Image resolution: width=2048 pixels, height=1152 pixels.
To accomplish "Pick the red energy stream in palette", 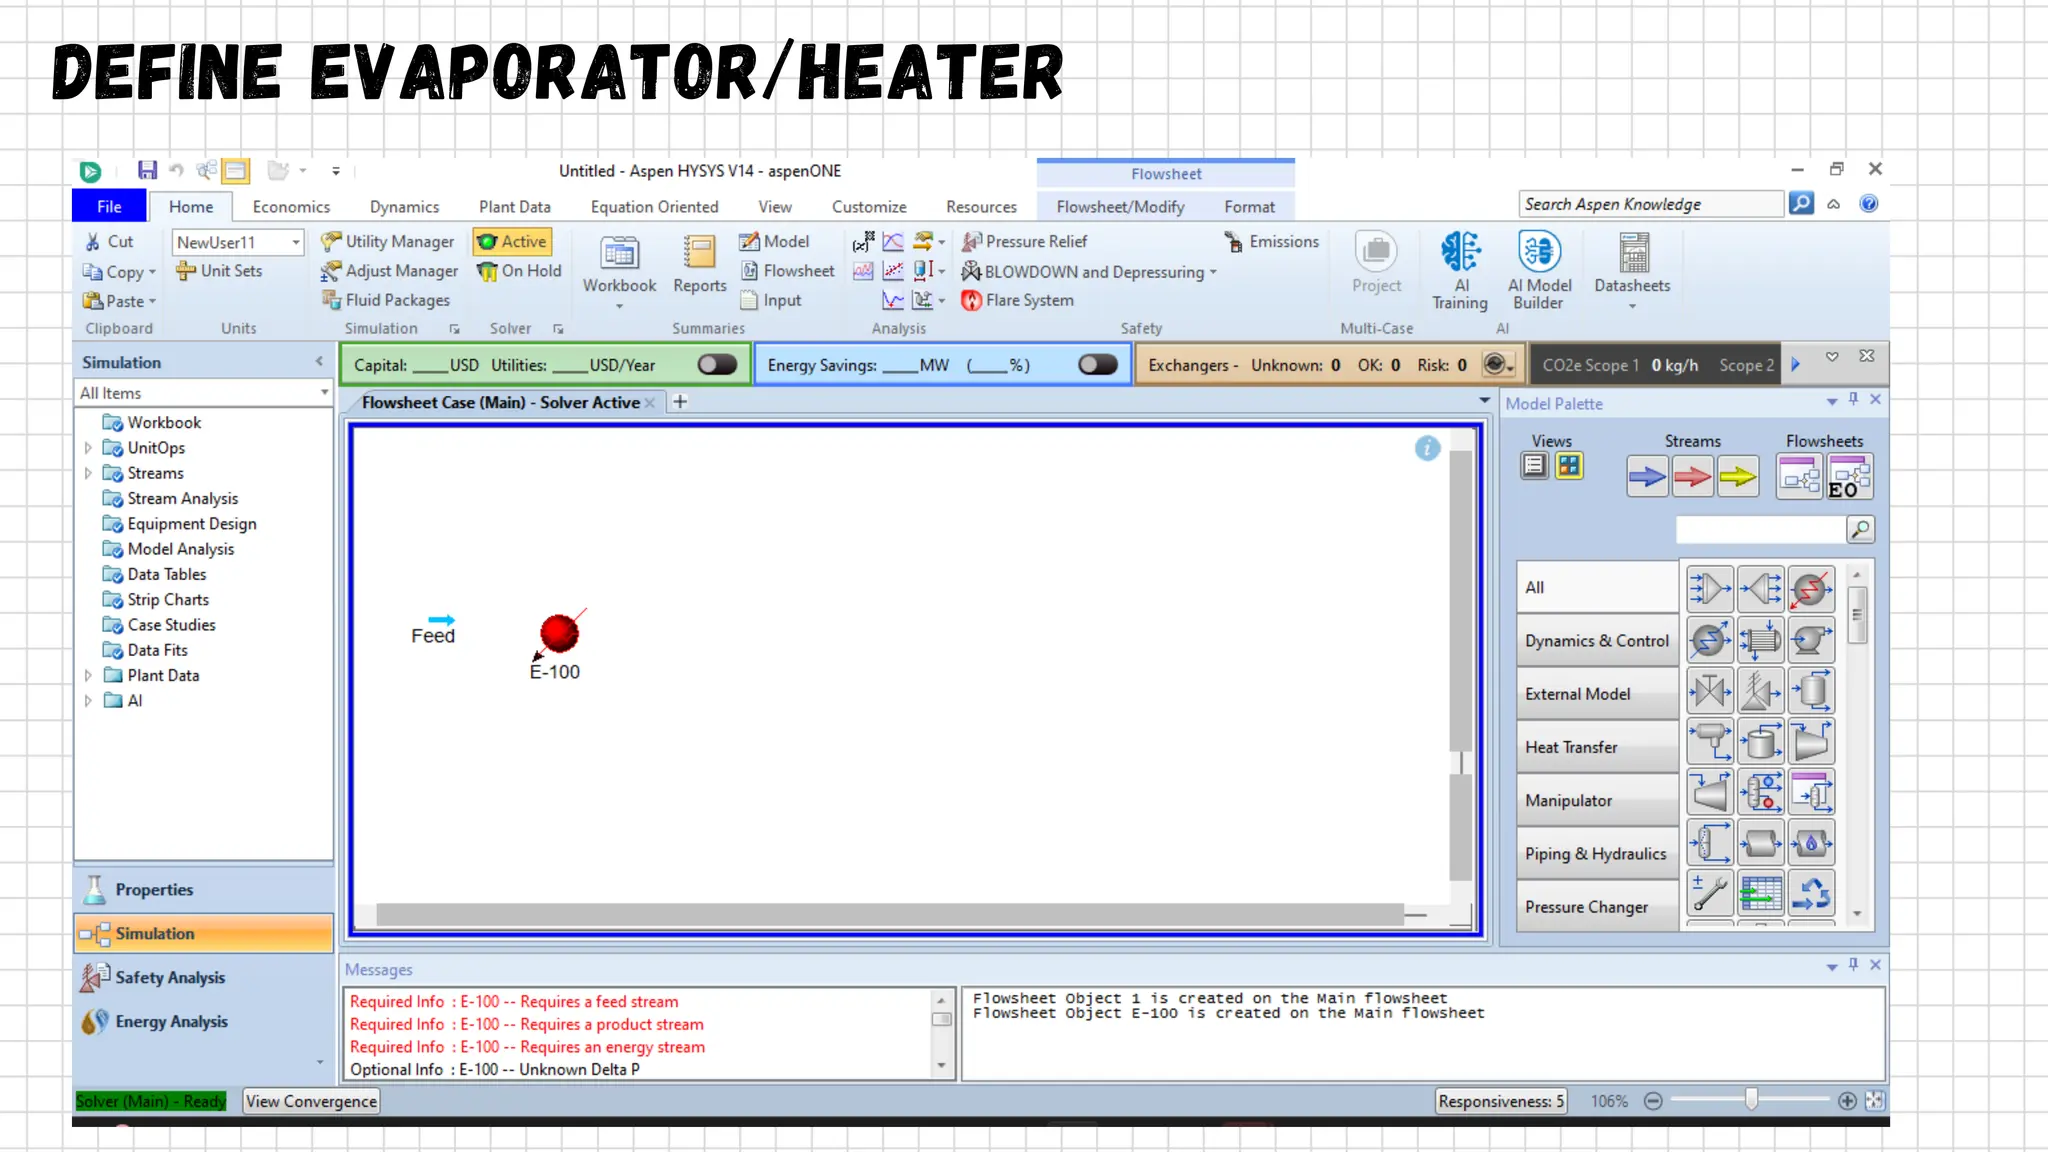I will (1692, 476).
